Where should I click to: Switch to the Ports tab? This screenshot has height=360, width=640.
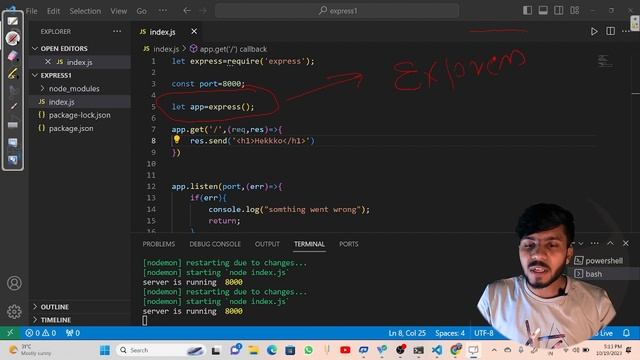coord(349,244)
